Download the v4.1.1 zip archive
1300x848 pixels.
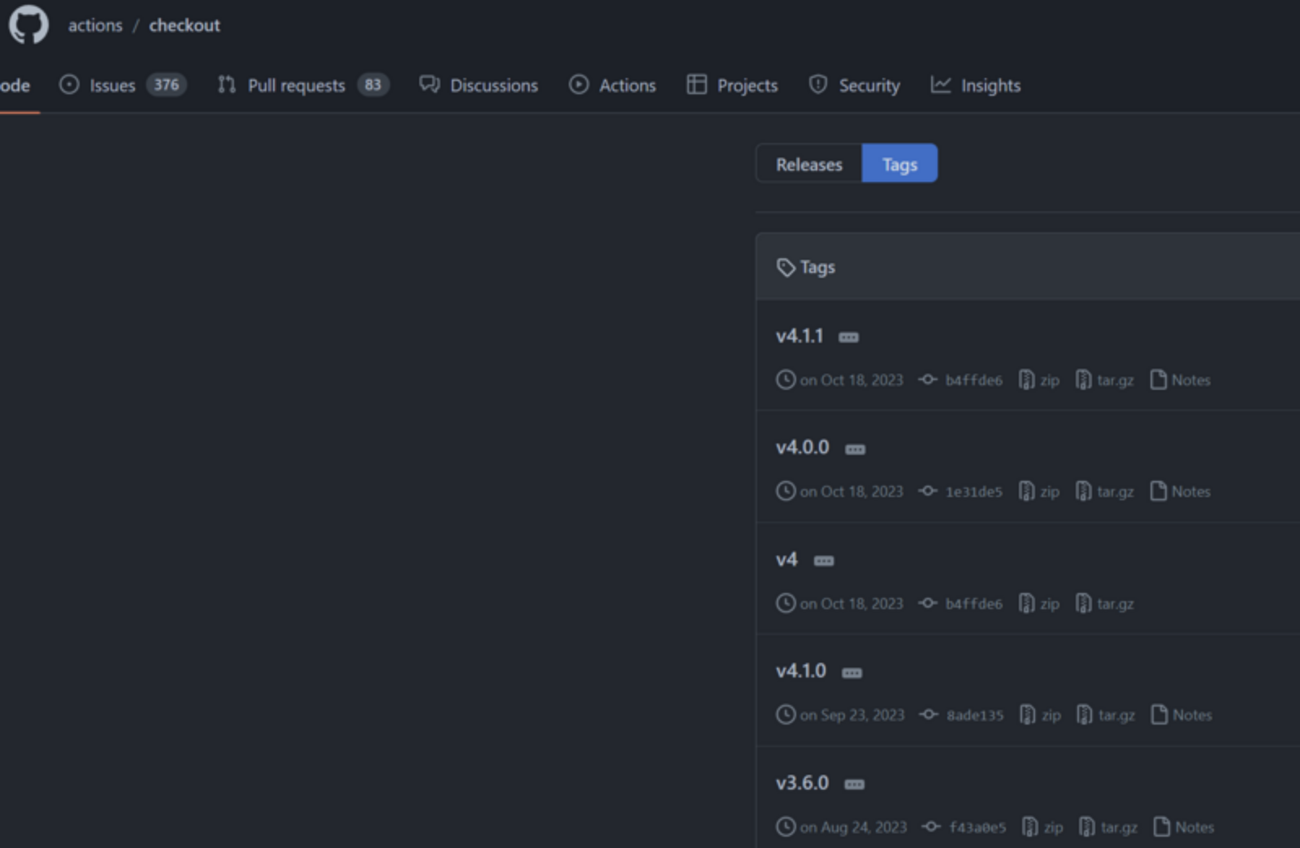pos(1039,380)
